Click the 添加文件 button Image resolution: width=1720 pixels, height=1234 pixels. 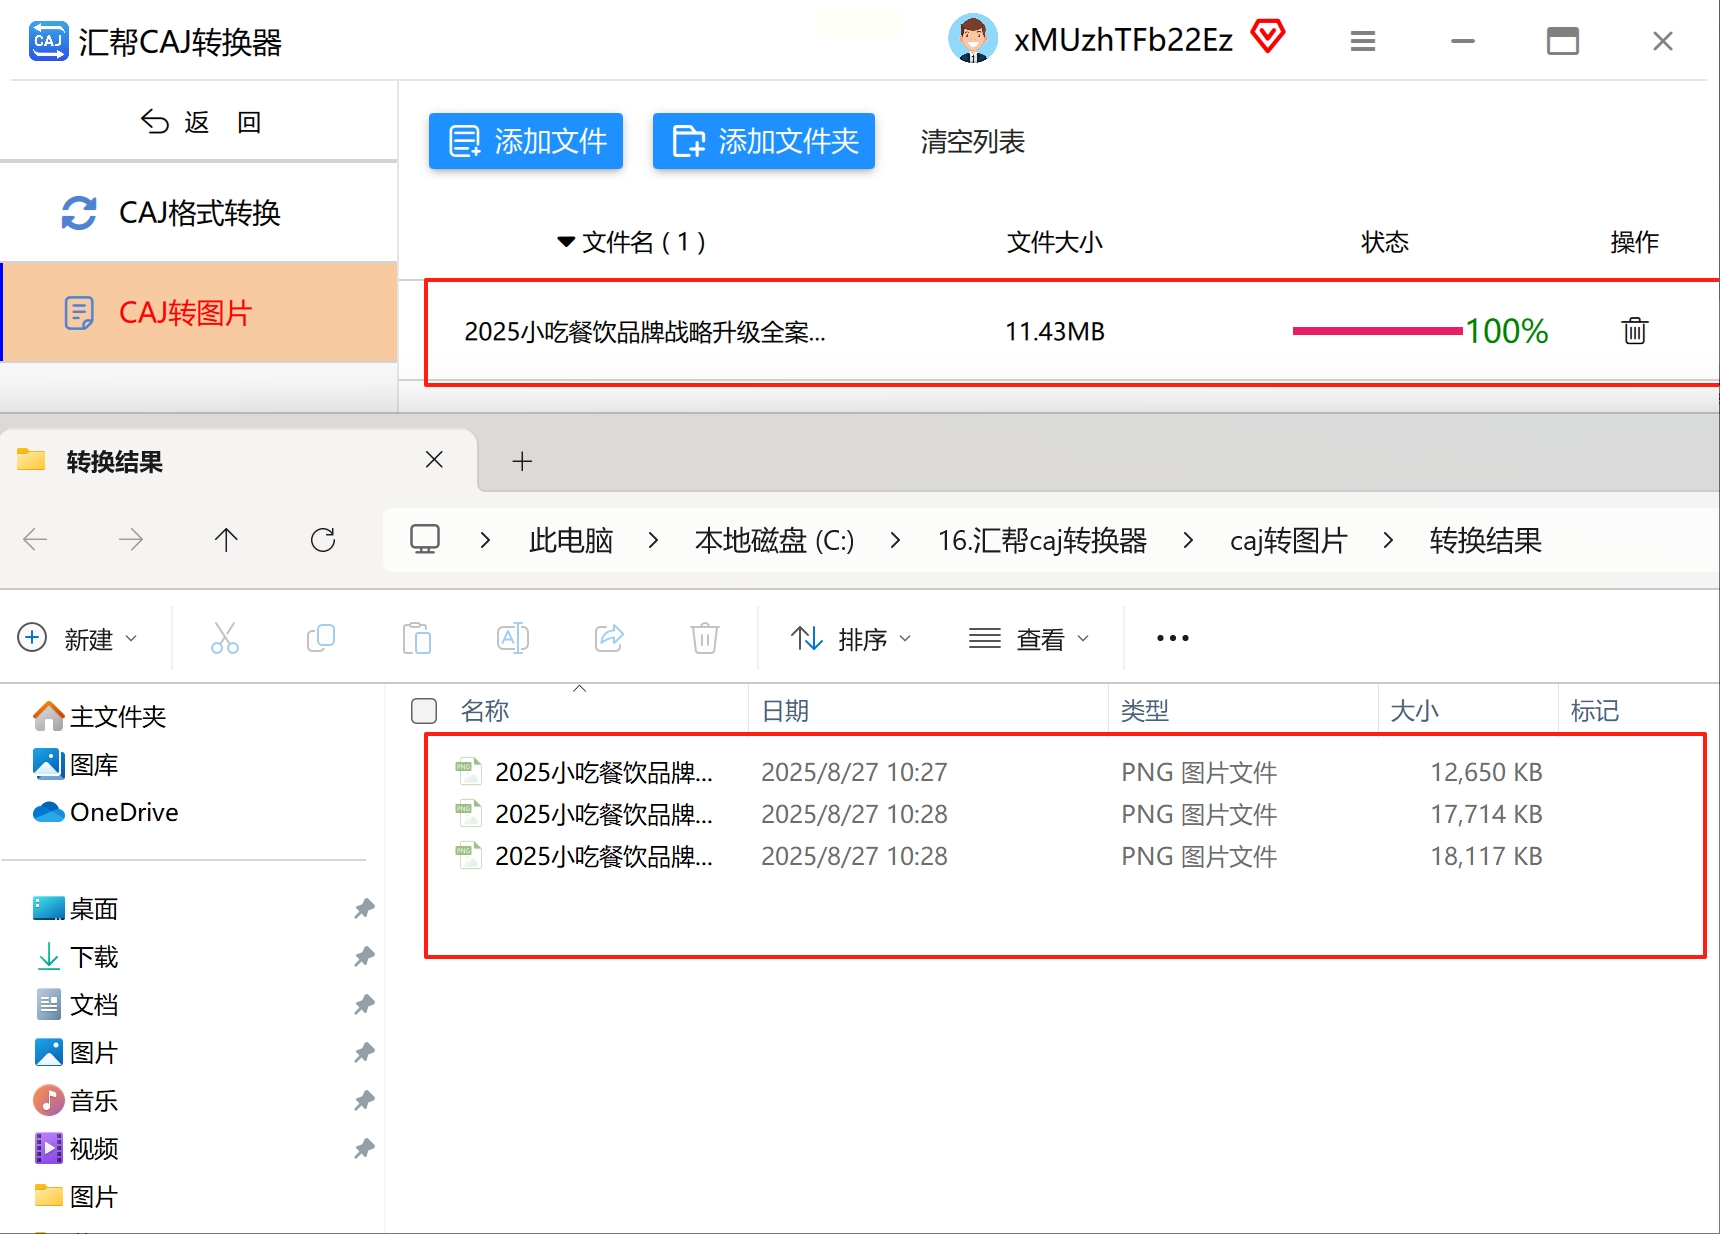point(526,141)
